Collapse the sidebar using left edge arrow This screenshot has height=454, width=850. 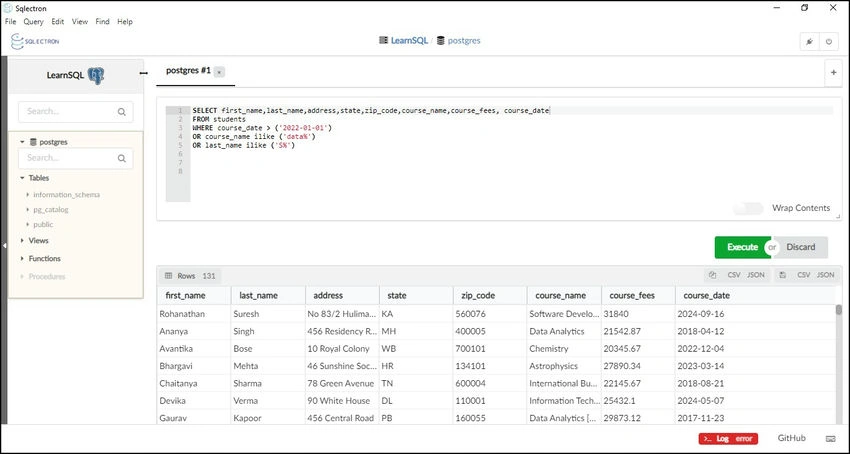tap(4, 246)
